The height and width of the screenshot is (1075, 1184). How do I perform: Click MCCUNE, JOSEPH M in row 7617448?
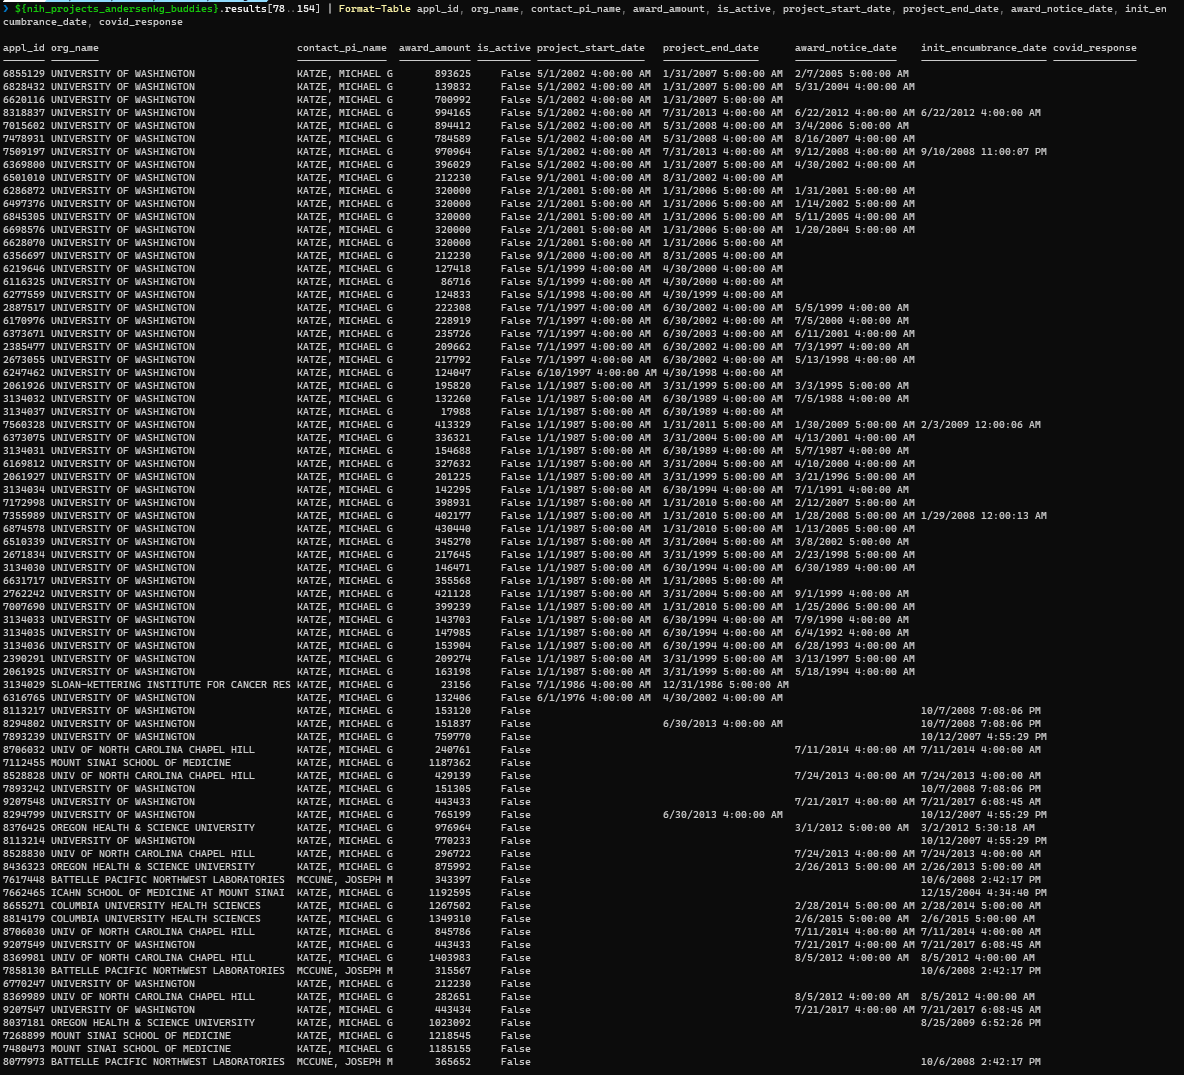coord(344,880)
